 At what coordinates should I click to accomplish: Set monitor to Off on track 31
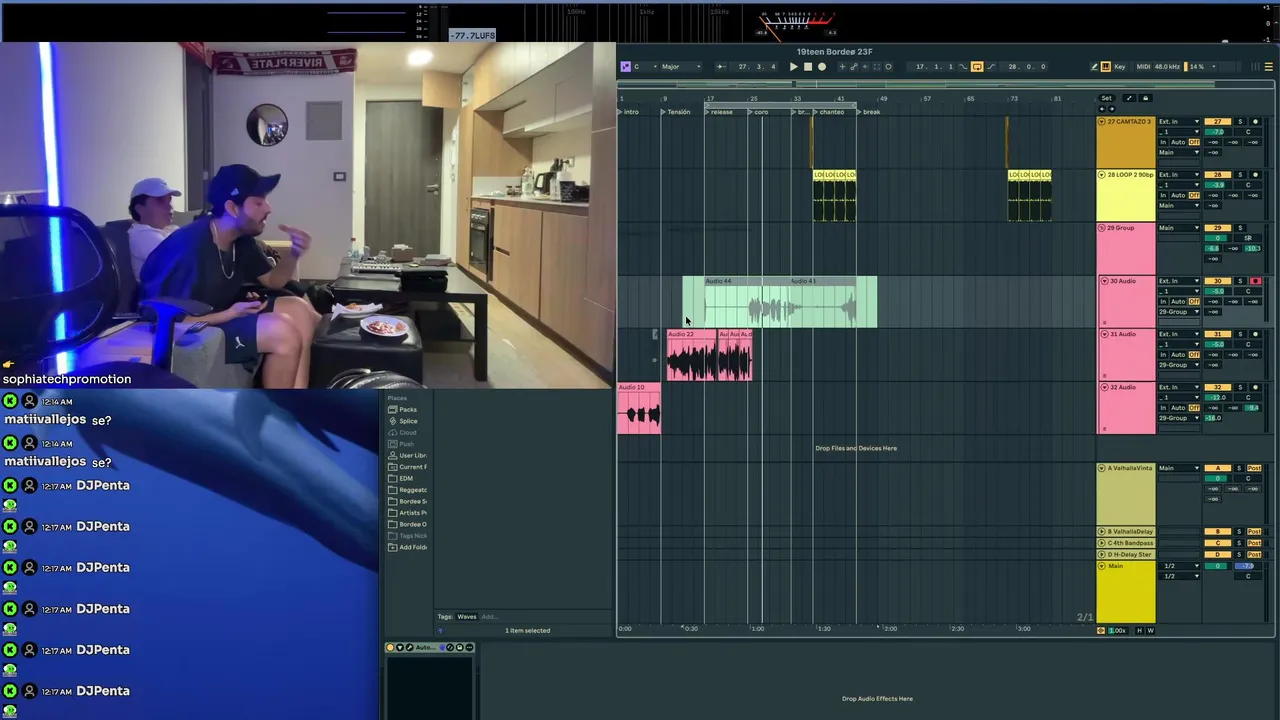1194,354
